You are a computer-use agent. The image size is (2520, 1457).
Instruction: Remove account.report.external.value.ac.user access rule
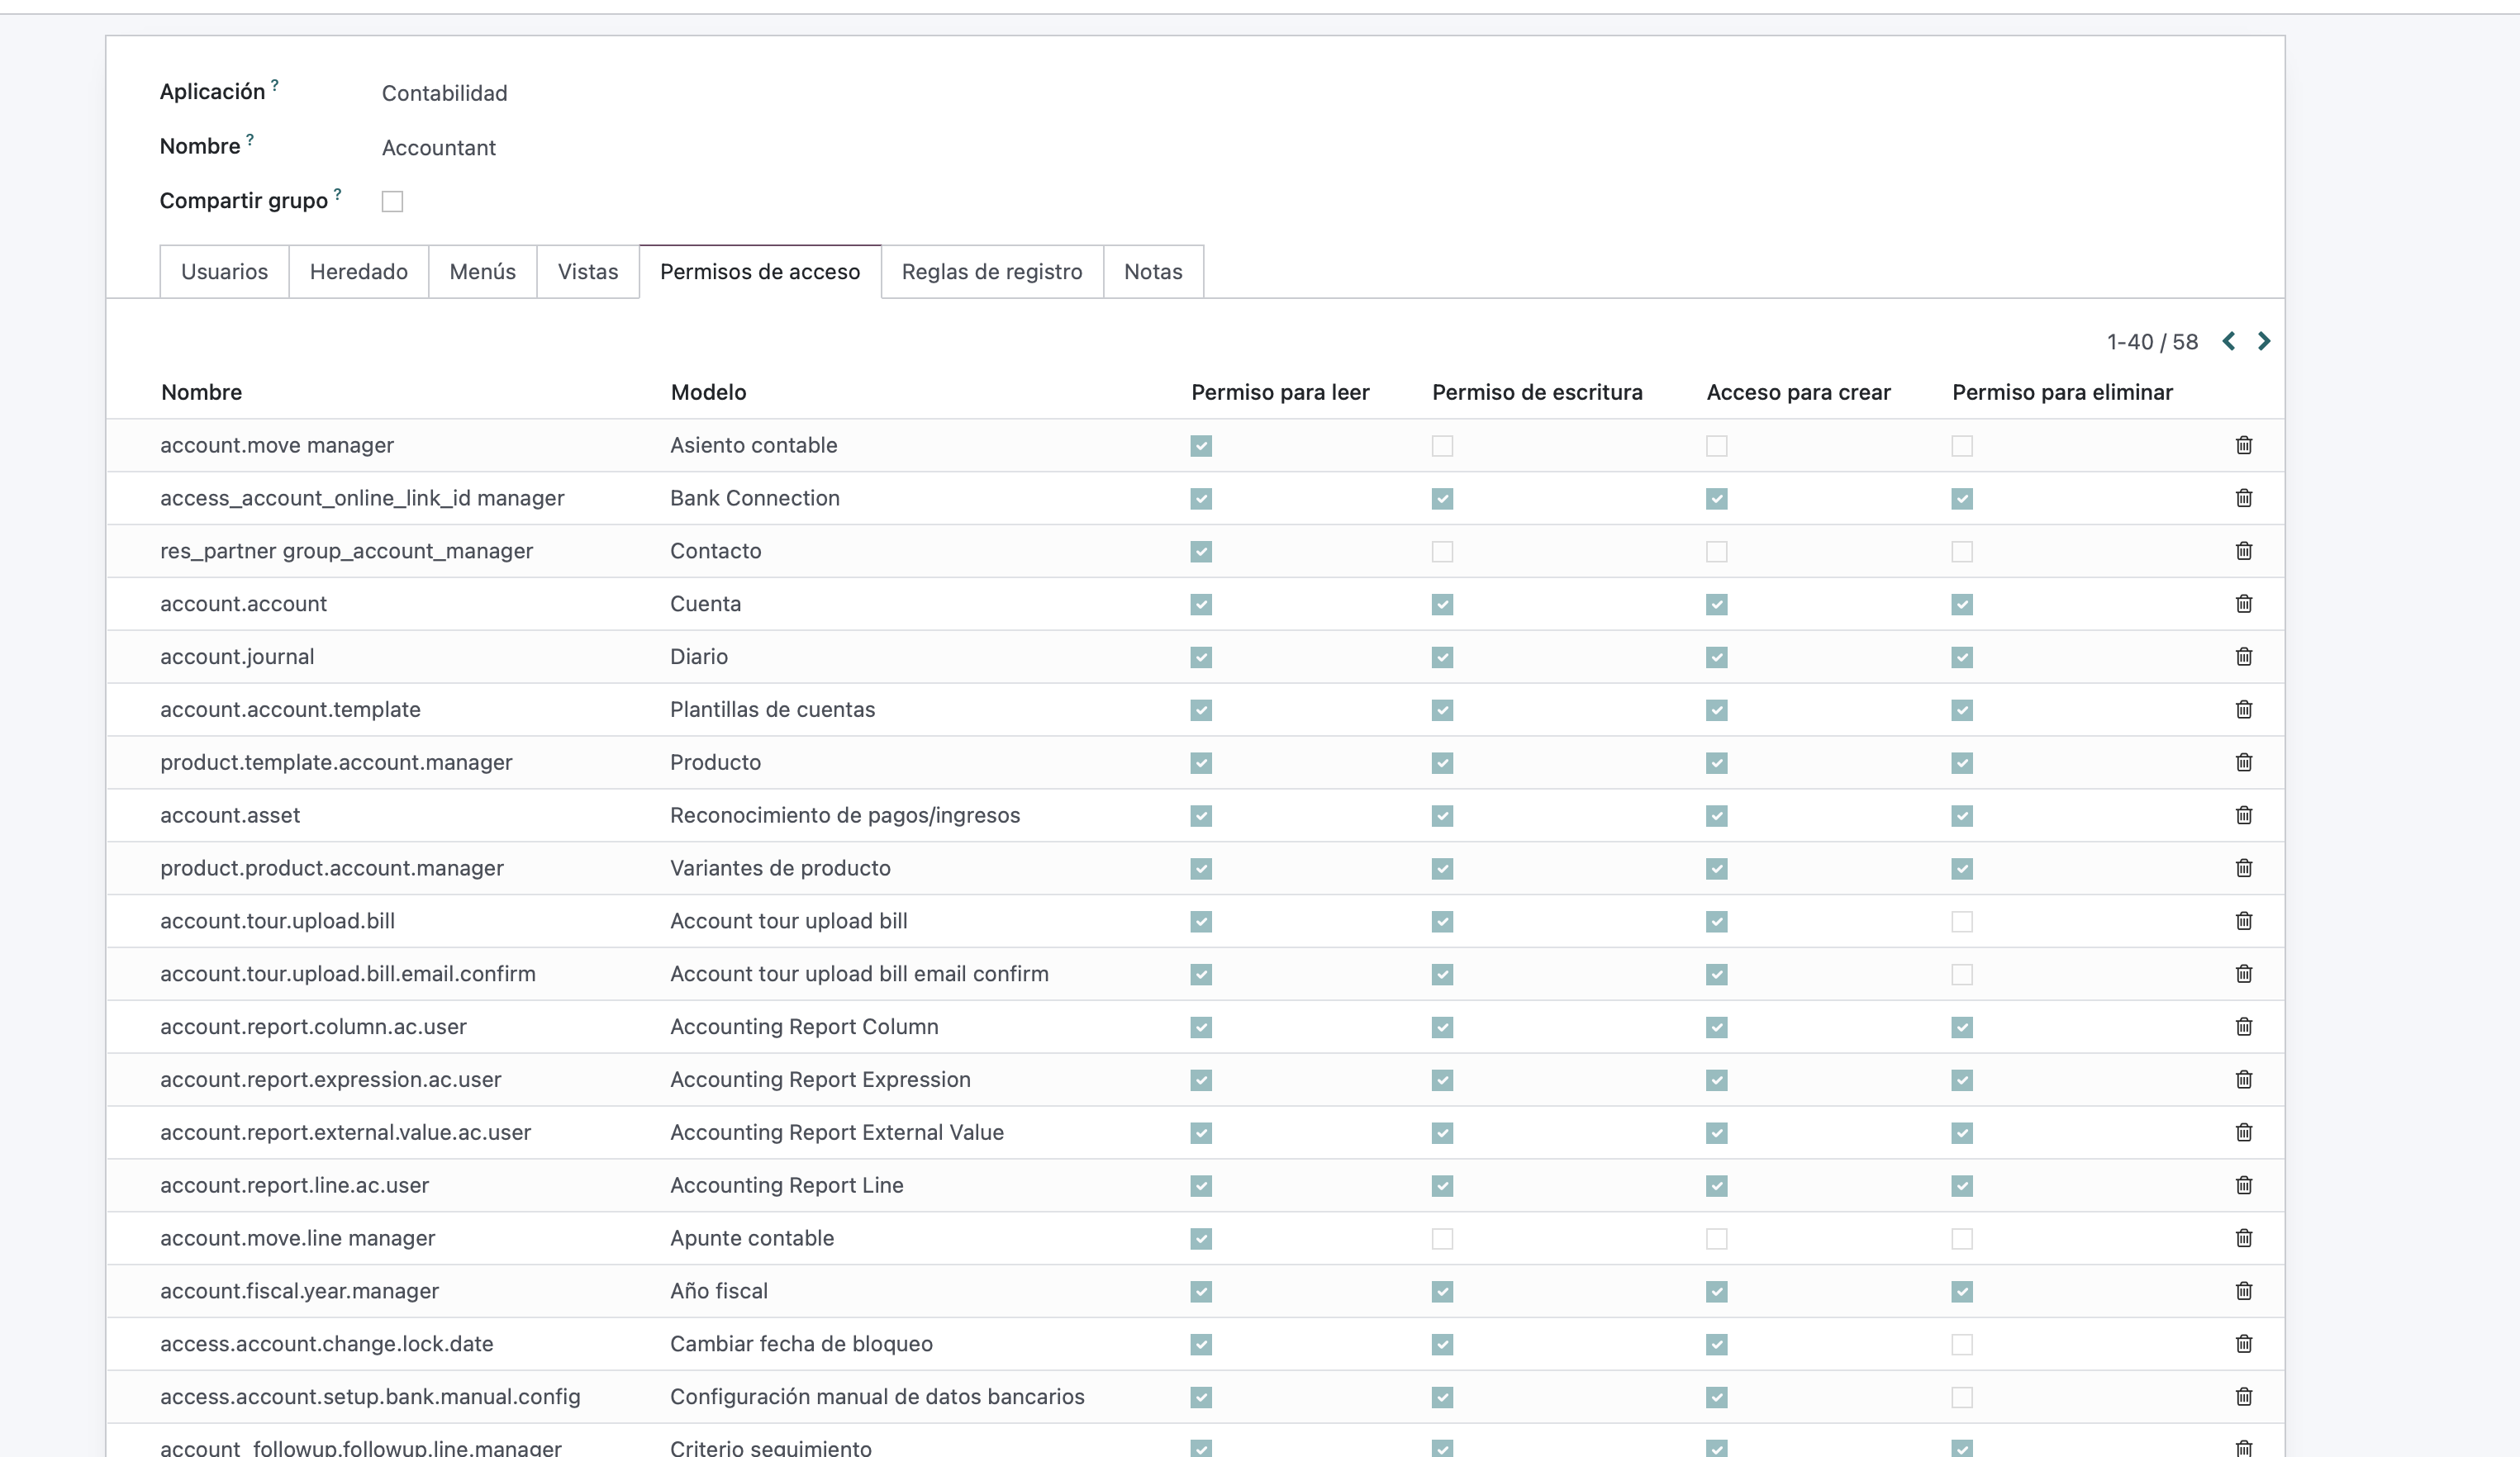tap(2243, 1133)
